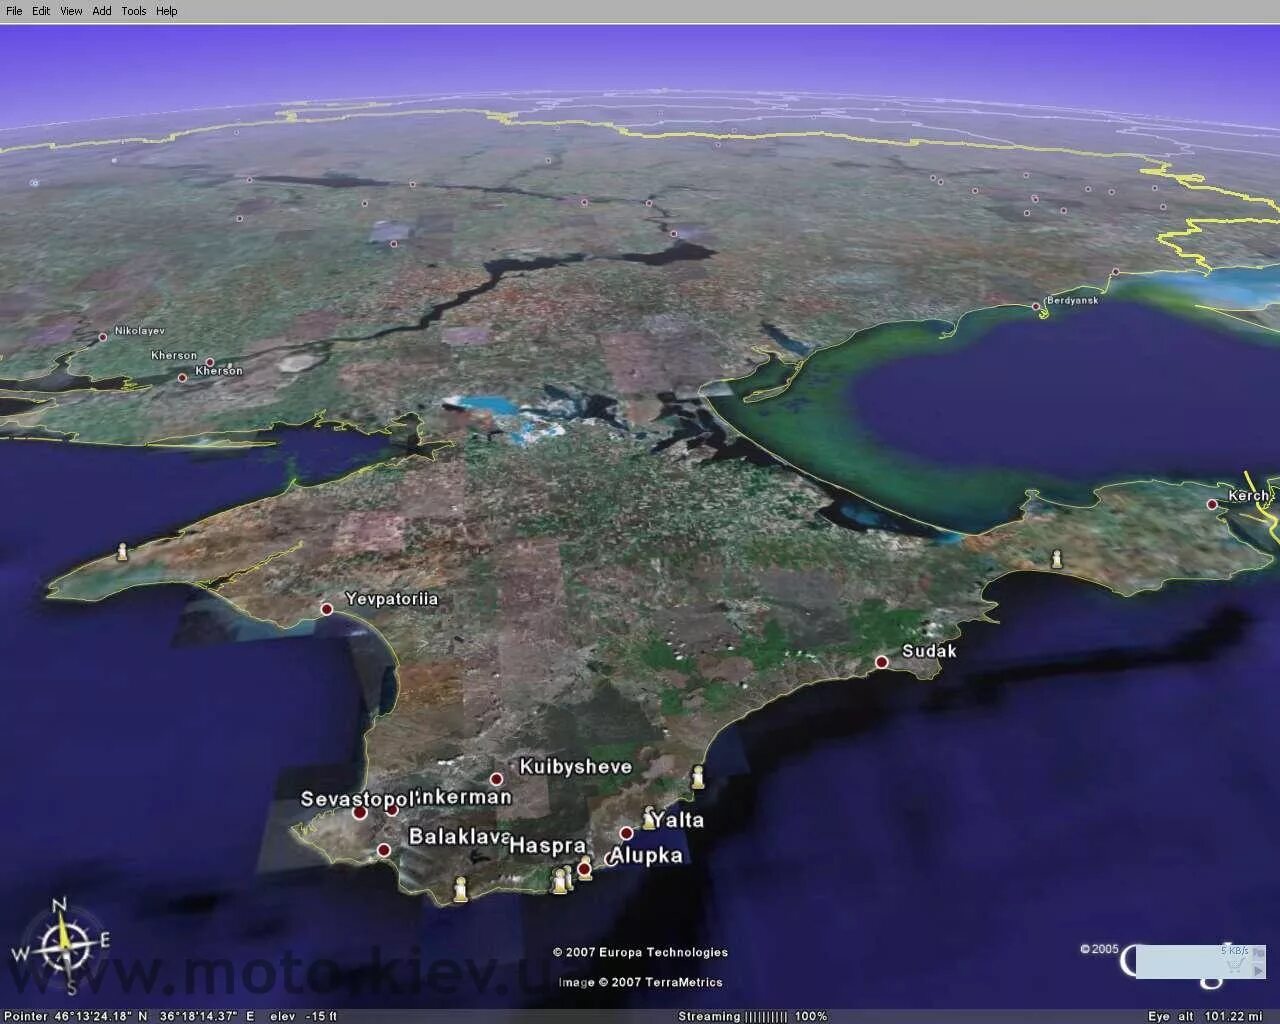Open the Edit menu
Screen dimensions: 1280x1024
41,11
